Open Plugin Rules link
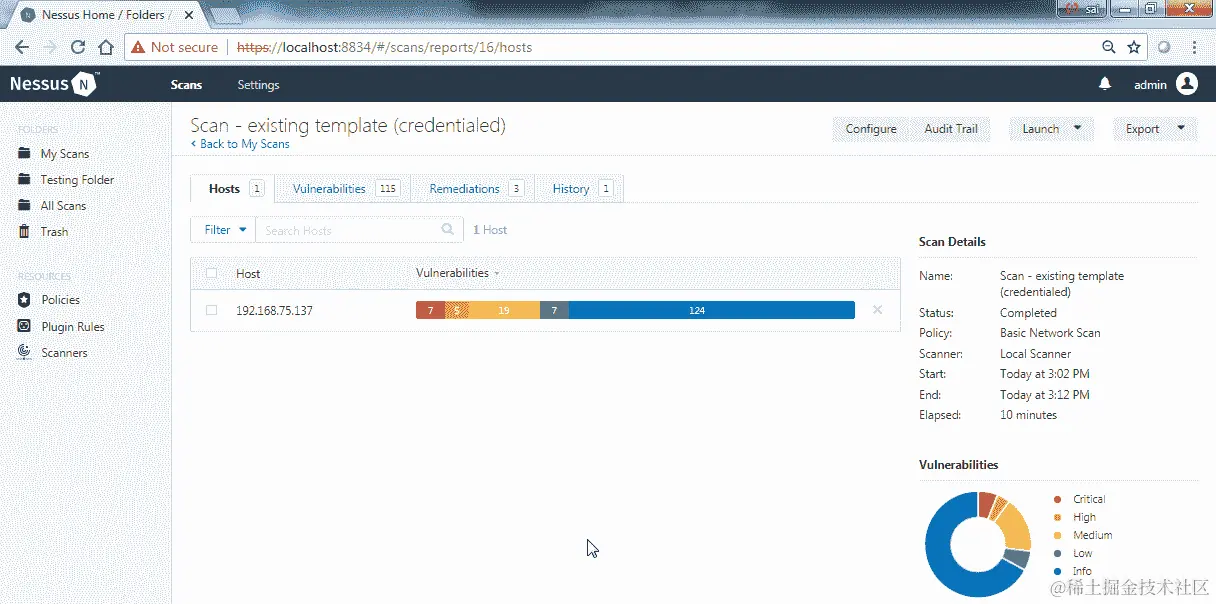1216x604 pixels. [x=73, y=327]
